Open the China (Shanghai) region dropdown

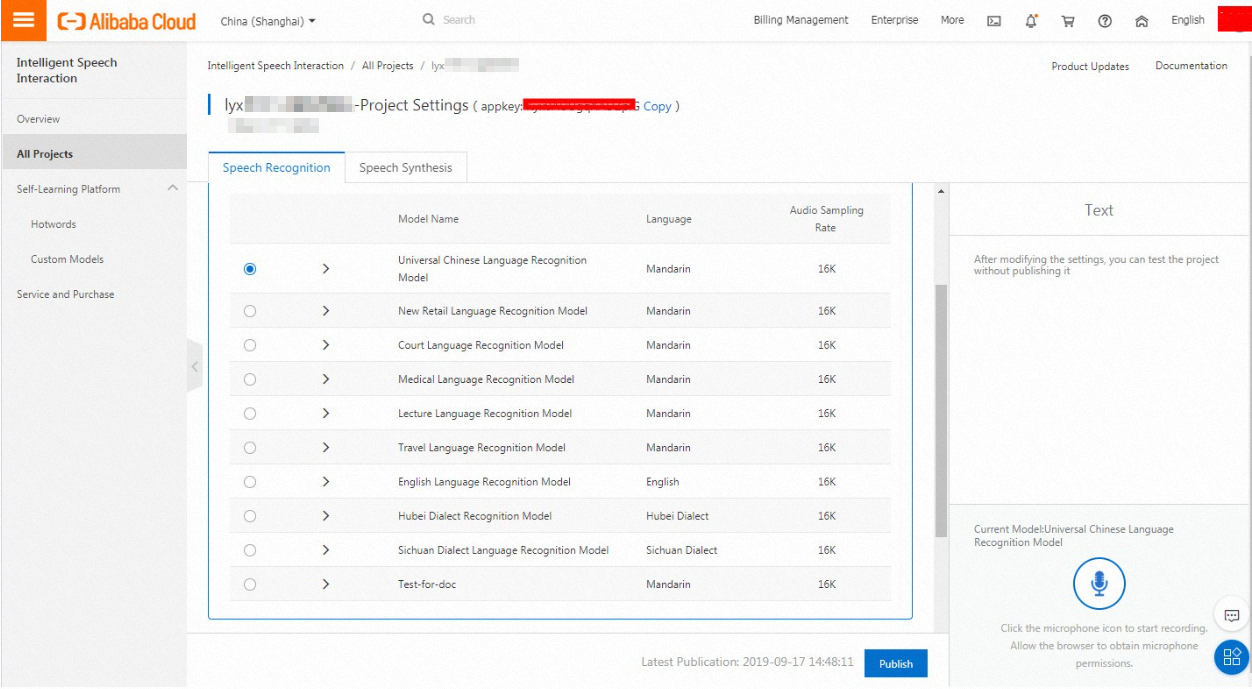(x=268, y=21)
